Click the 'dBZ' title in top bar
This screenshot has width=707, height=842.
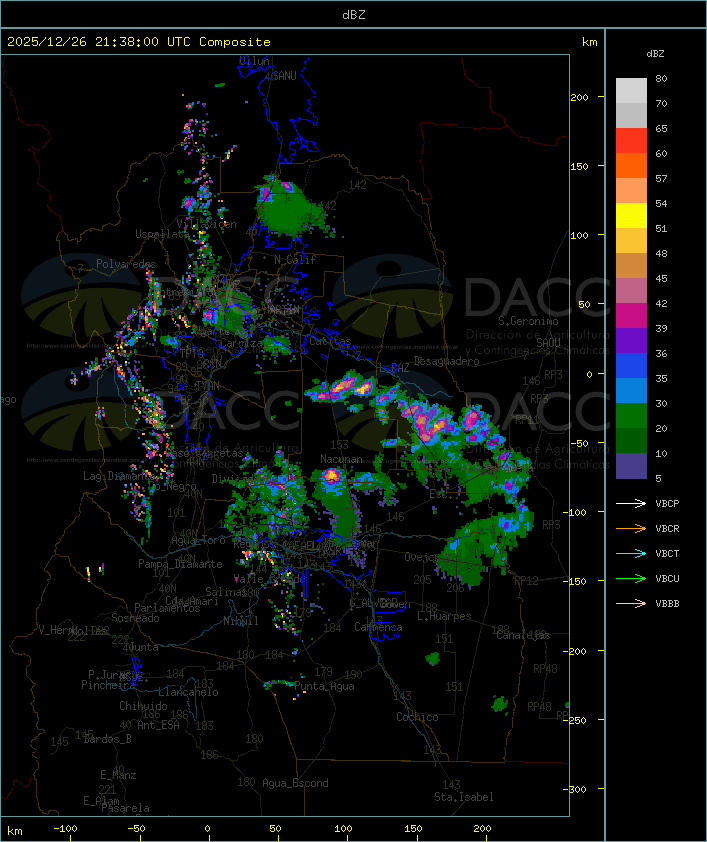coord(354,14)
